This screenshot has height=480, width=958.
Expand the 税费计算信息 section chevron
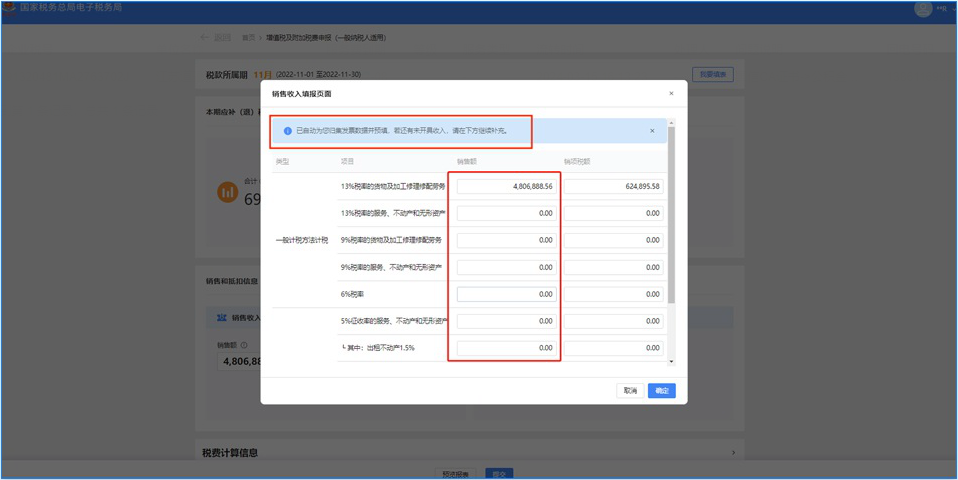[x=733, y=453]
